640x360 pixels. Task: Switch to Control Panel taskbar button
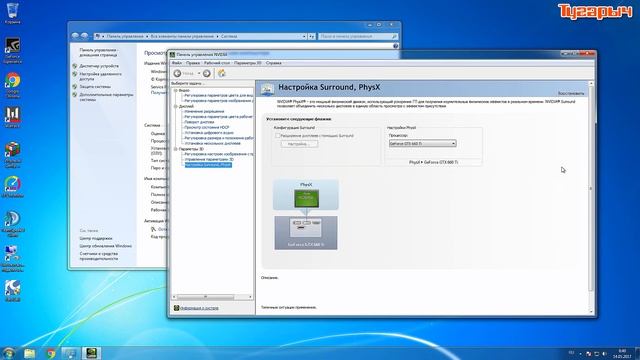tap(70, 353)
